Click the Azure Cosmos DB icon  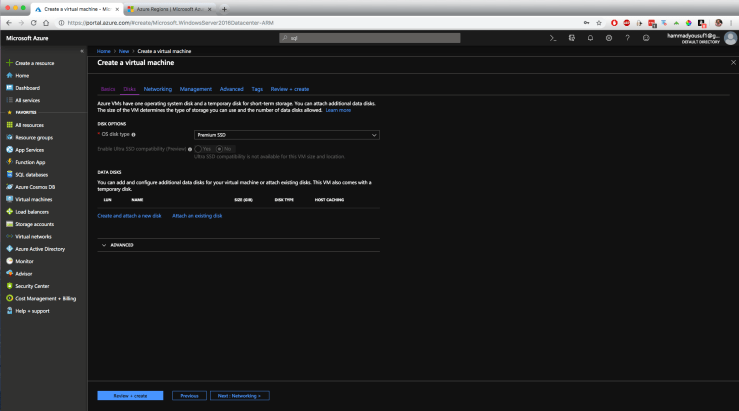[x=8, y=187]
